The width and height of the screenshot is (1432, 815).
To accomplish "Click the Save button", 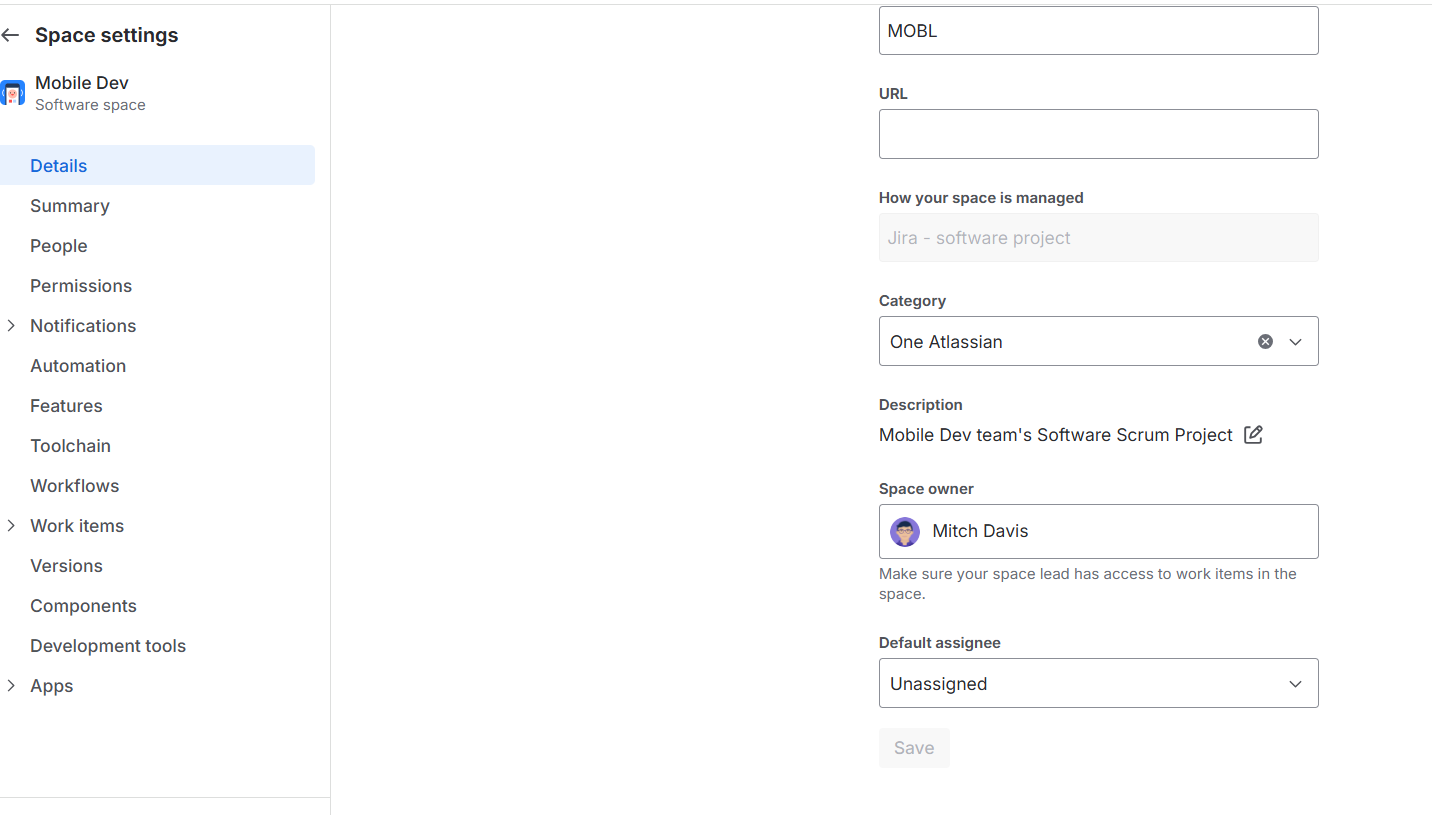I will [914, 748].
